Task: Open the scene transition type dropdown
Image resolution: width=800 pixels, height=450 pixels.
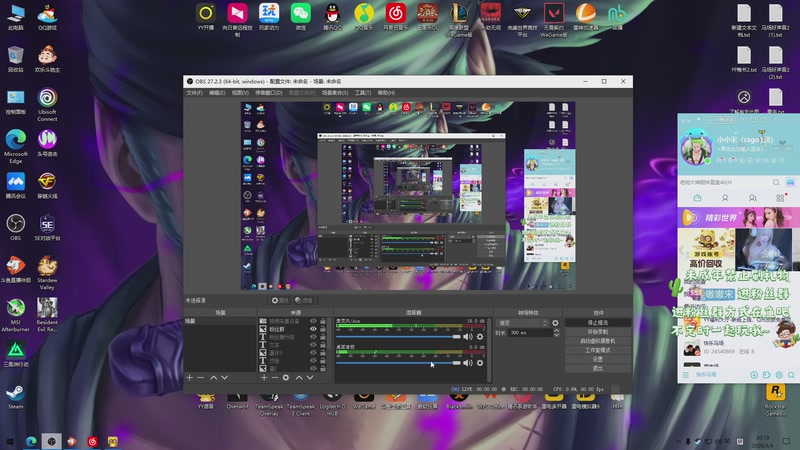Action: click(x=523, y=323)
